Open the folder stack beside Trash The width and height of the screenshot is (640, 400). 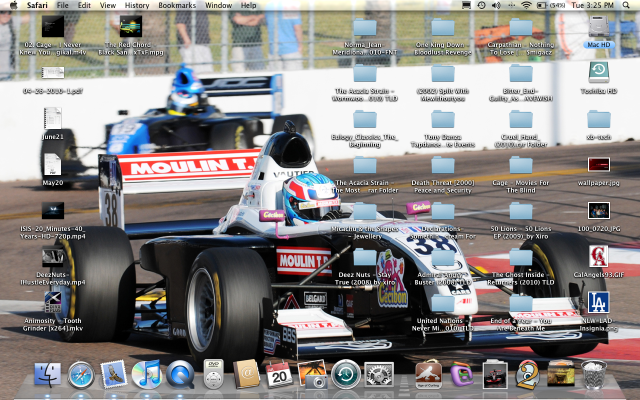click(x=561, y=373)
